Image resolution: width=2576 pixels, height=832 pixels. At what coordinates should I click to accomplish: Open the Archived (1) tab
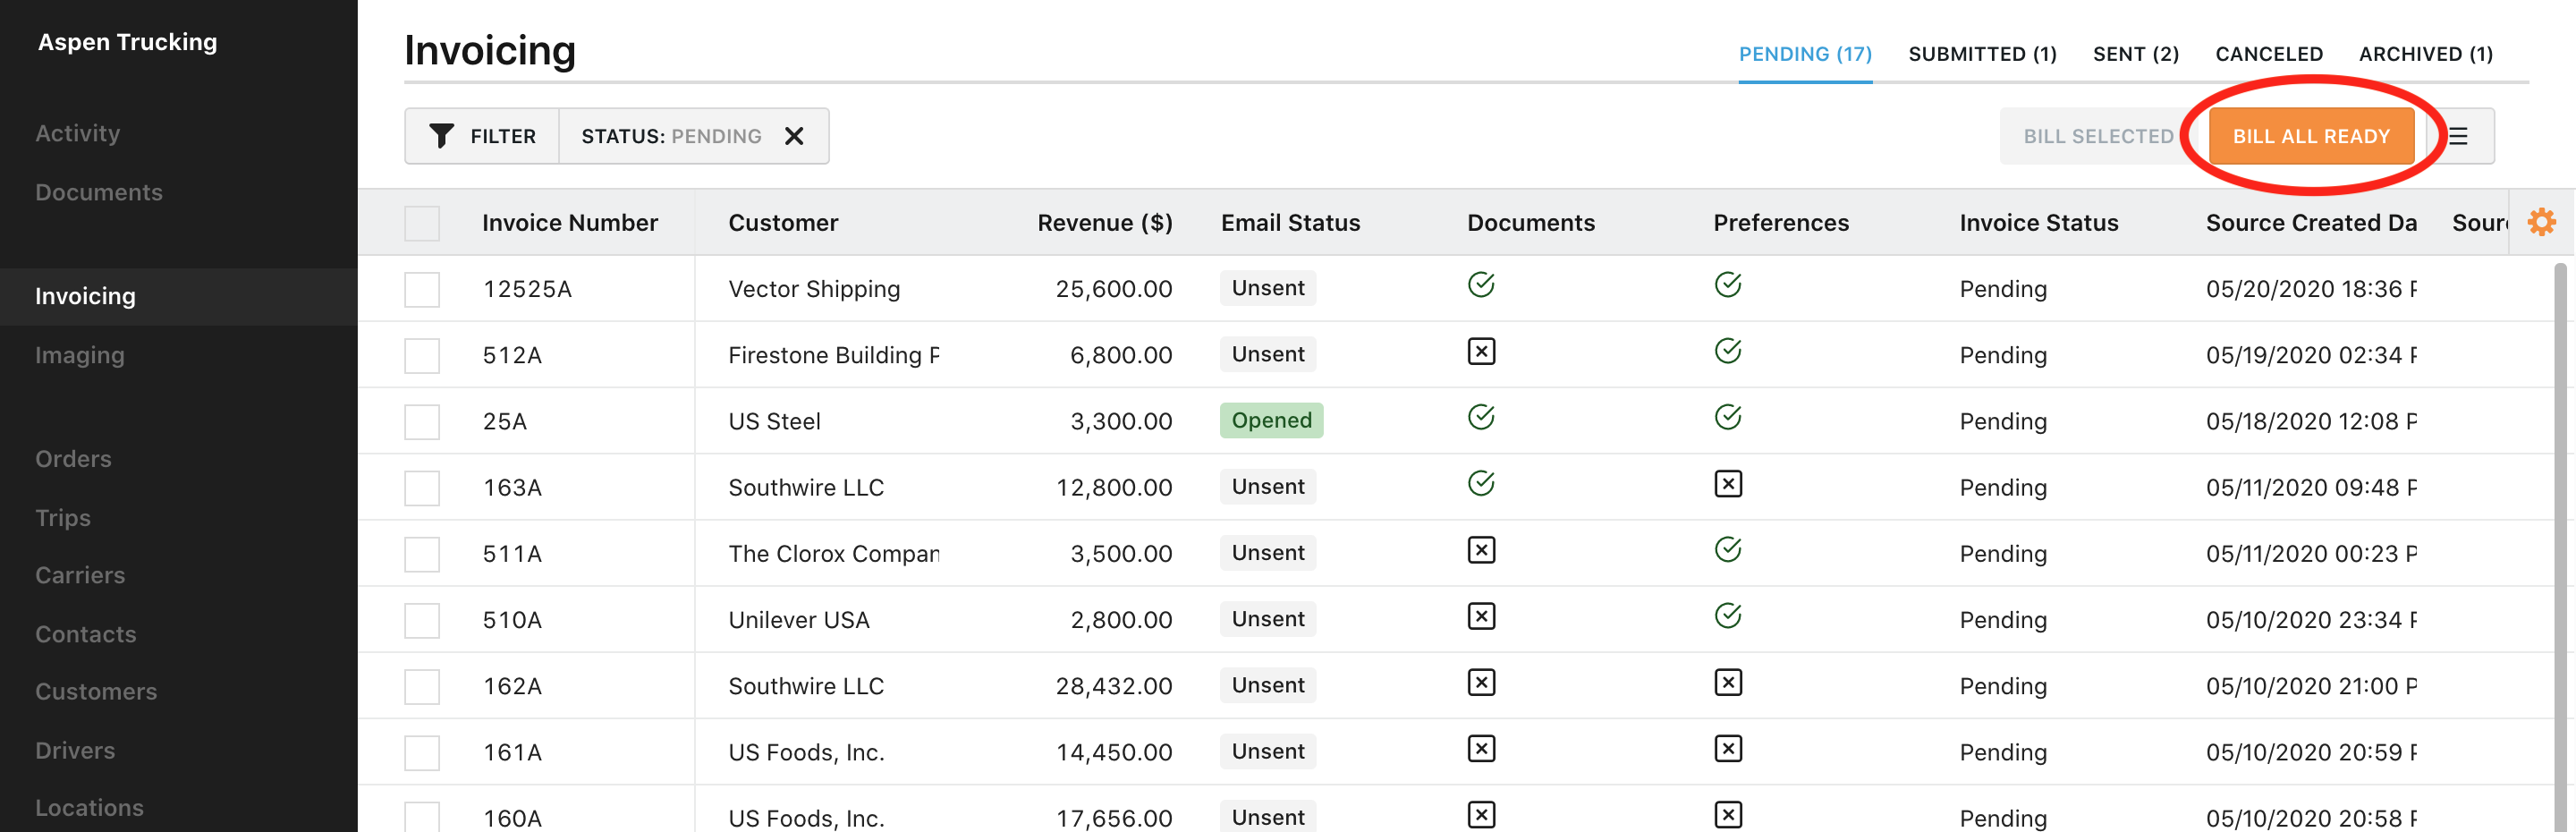[2425, 54]
